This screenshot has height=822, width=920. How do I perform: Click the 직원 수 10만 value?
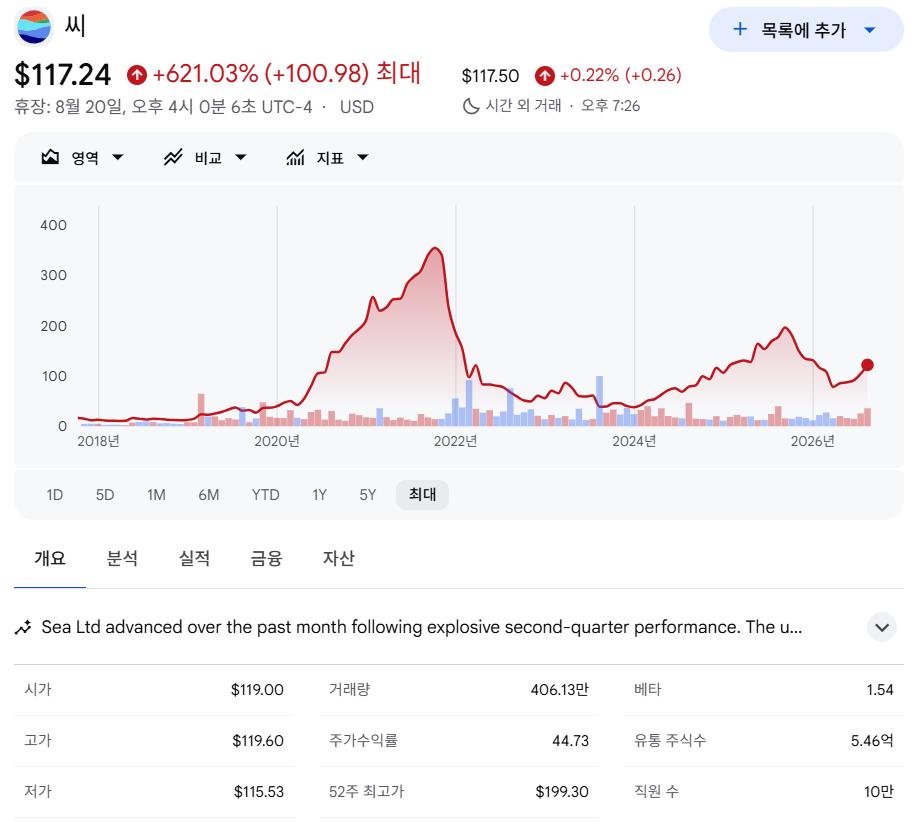coord(878,791)
